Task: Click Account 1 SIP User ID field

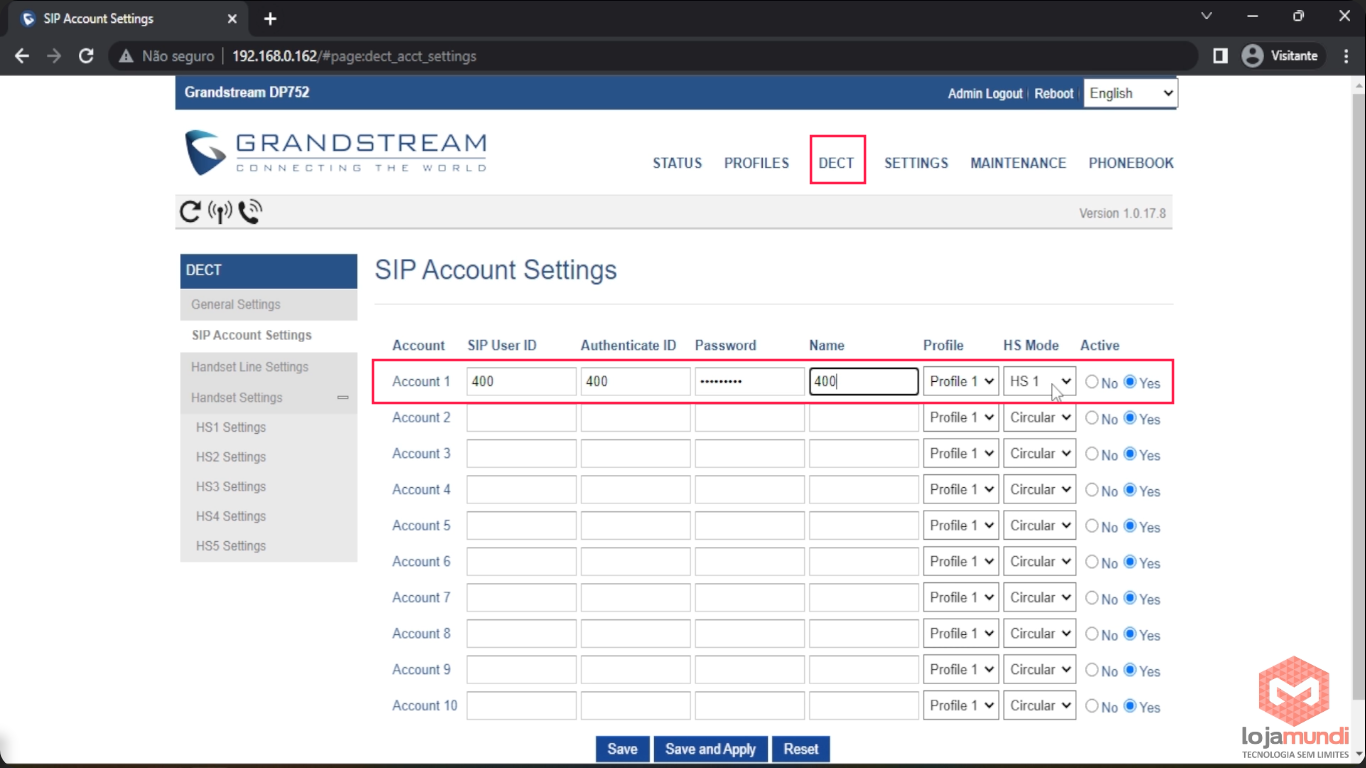Action: [521, 382]
